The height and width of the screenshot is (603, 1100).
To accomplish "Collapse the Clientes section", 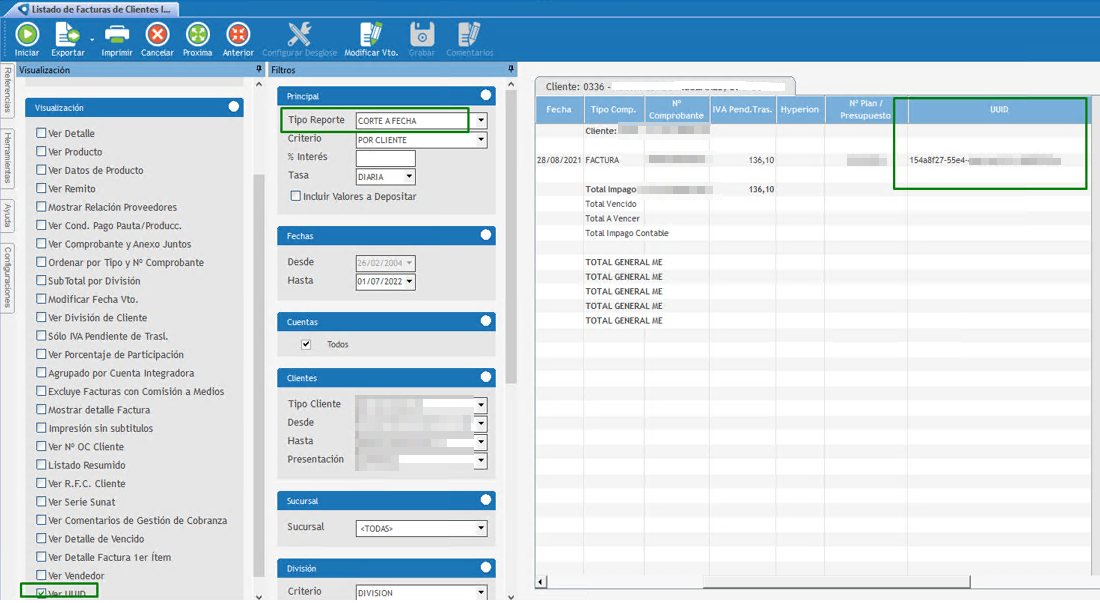I will click(485, 377).
